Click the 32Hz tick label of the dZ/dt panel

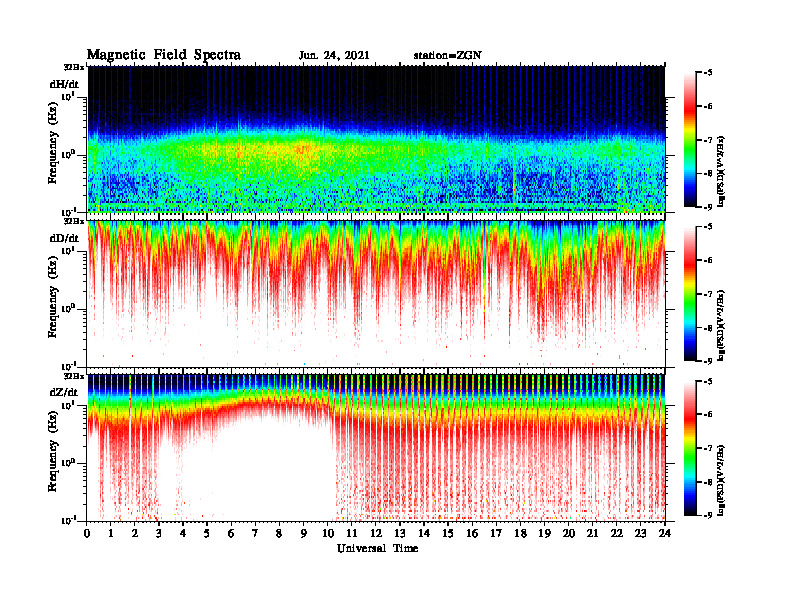[x=74, y=376]
